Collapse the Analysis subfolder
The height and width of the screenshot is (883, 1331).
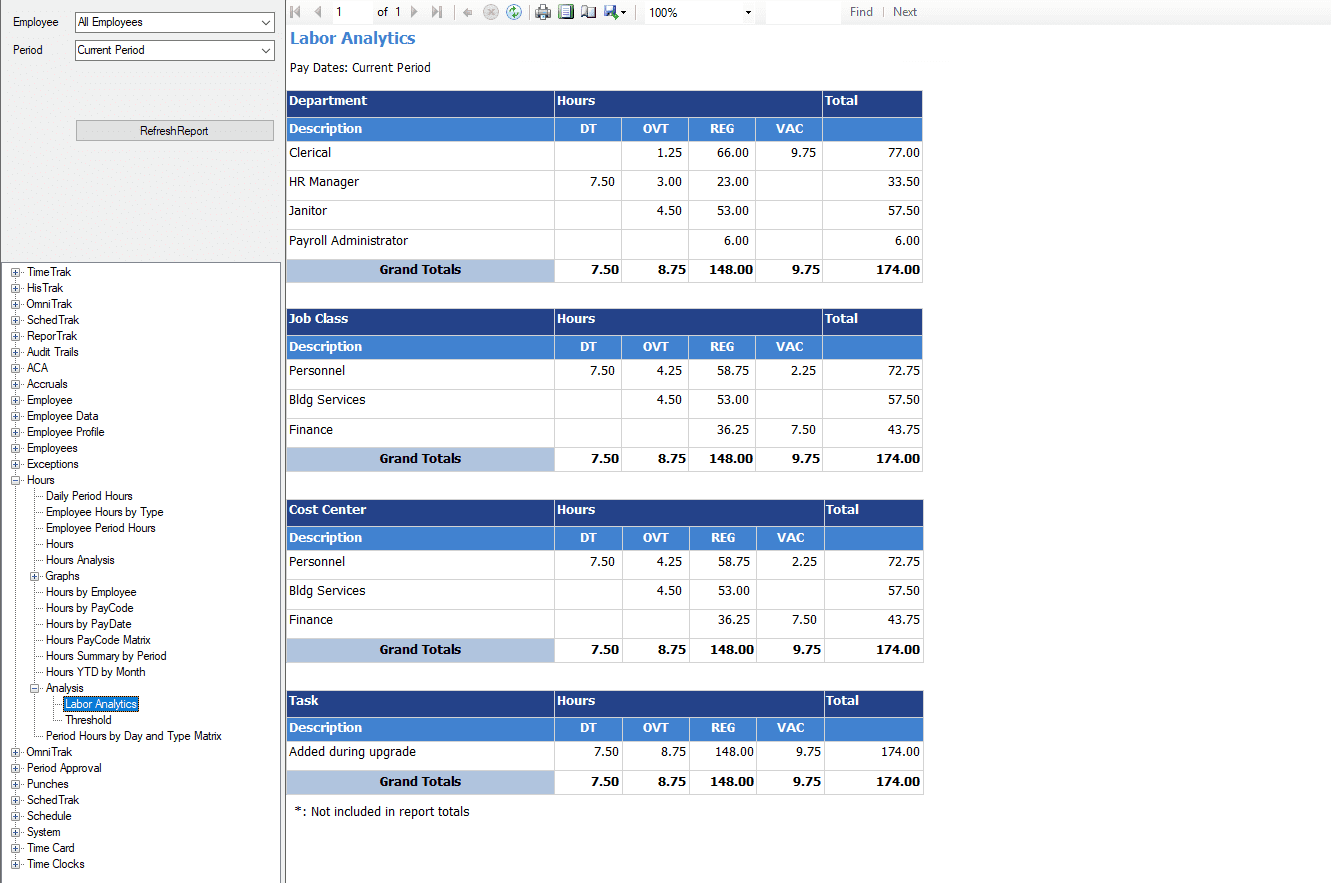[x=35, y=688]
